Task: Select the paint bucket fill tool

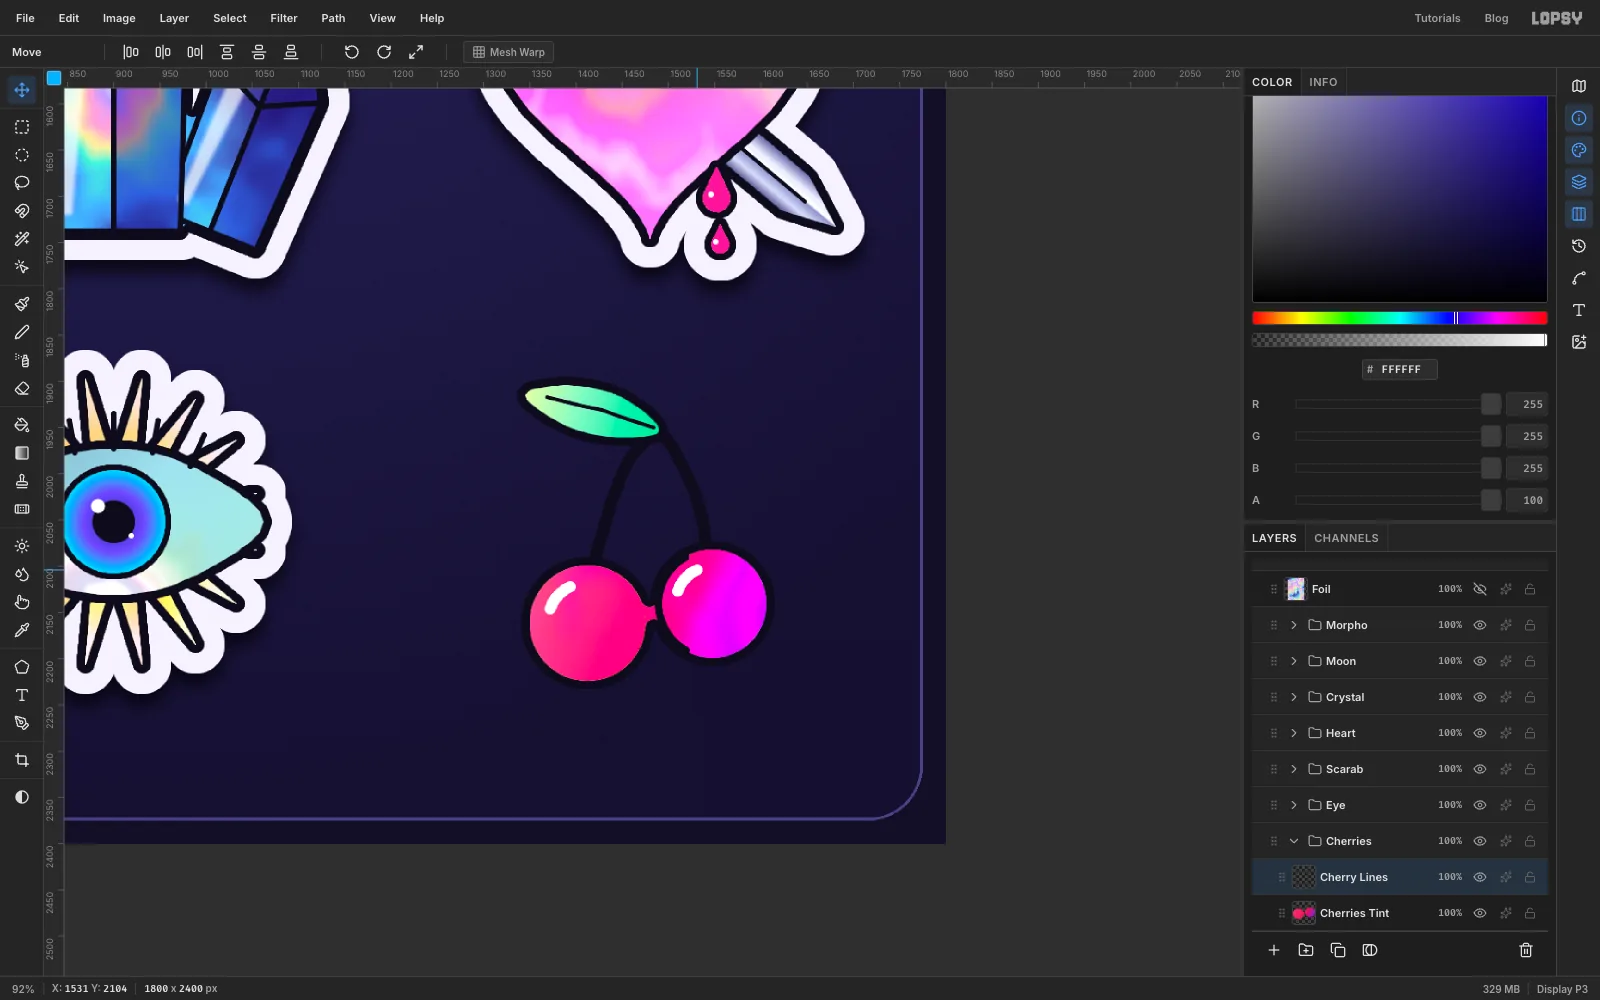Action: tap(22, 425)
